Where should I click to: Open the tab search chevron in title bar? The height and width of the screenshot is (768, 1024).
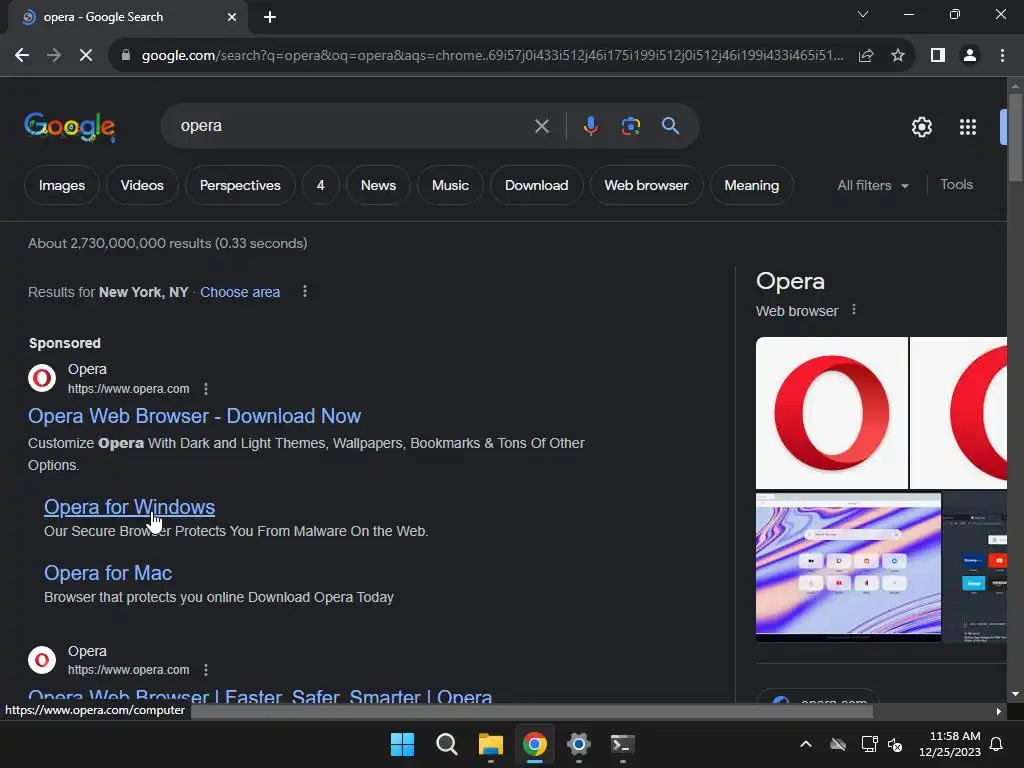click(863, 14)
